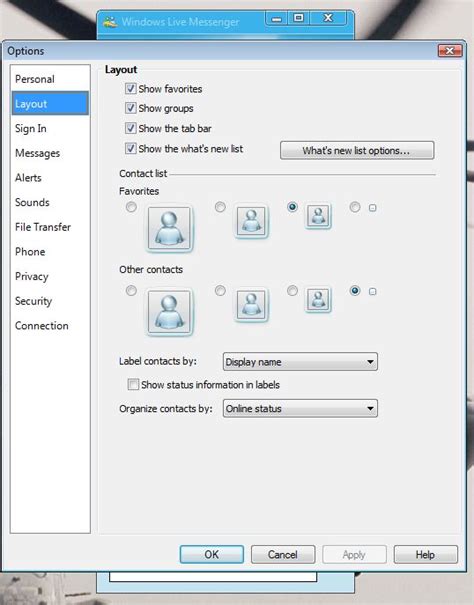Screen dimensions: 474x605
Task: Open File Transfer settings
Action: pyautogui.click(x=50, y=227)
